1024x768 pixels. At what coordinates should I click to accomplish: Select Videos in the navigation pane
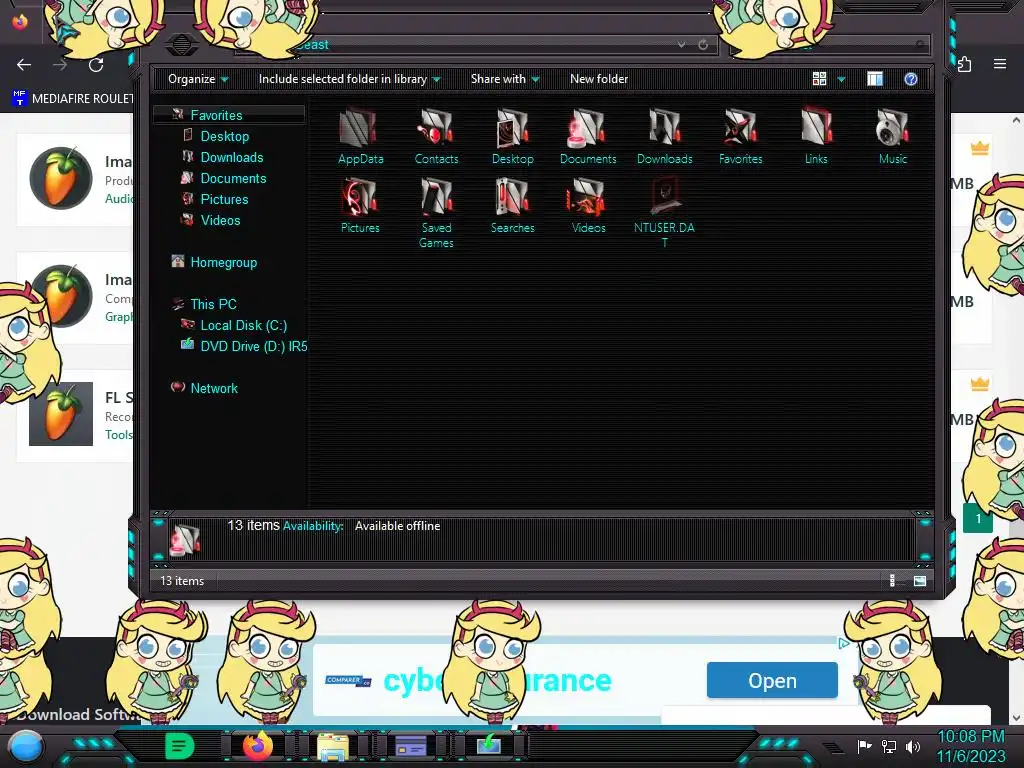coord(220,220)
